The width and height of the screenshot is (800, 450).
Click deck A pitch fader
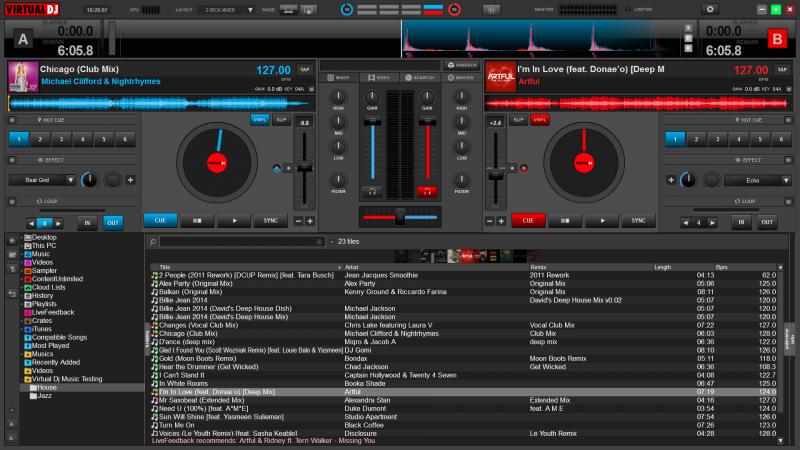(x=304, y=167)
